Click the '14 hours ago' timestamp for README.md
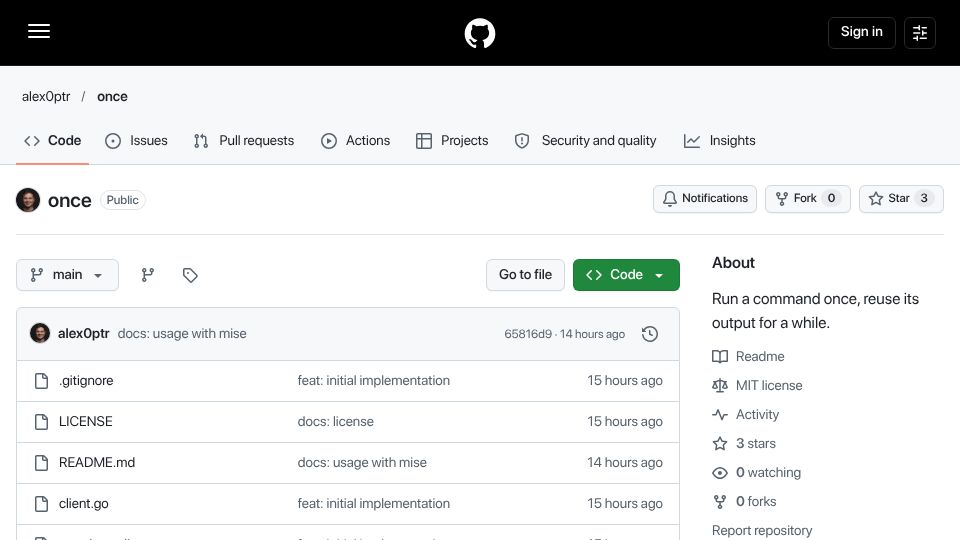Screen dimensions: 960x540 click(x=624, y=463)
